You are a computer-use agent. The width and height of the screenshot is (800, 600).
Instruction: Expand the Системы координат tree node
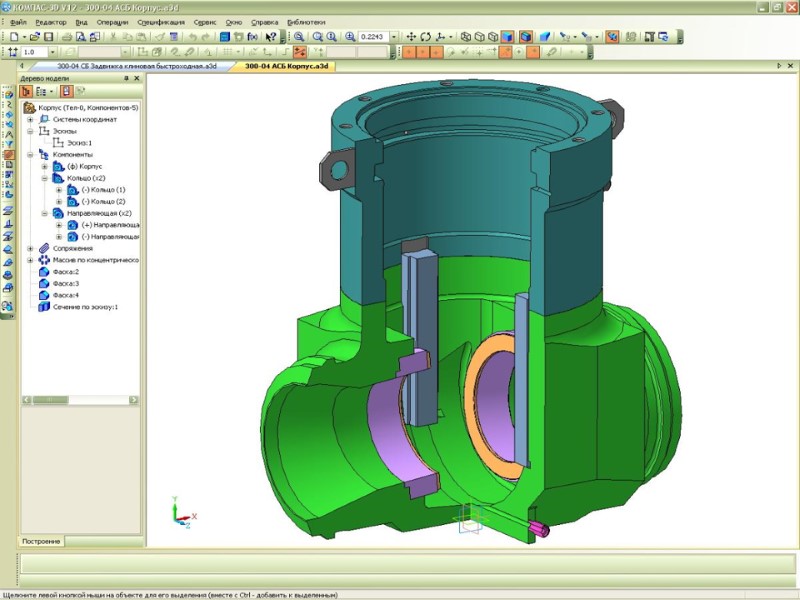[x=30, y=119]
